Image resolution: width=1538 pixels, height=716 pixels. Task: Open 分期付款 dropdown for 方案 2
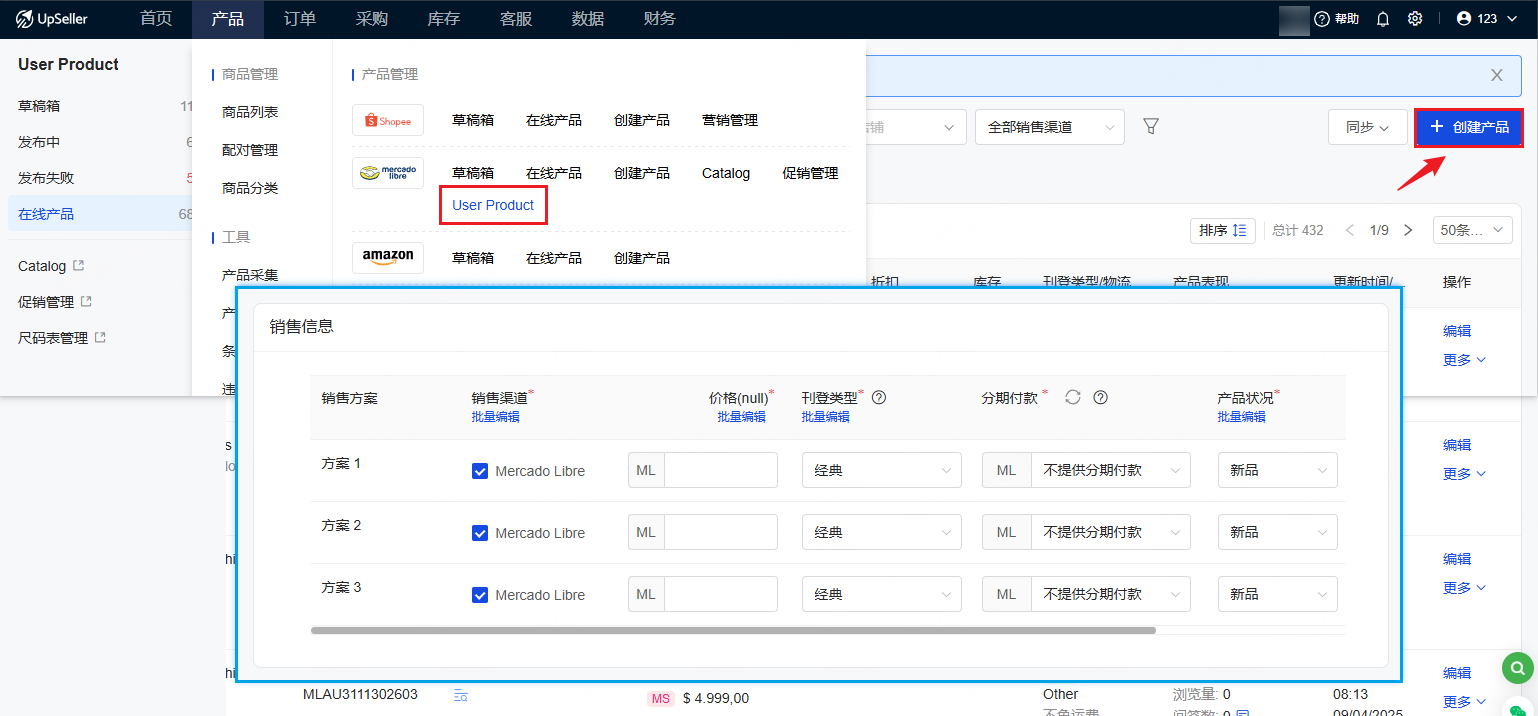pyautogui.click(x=1111, y=532)
